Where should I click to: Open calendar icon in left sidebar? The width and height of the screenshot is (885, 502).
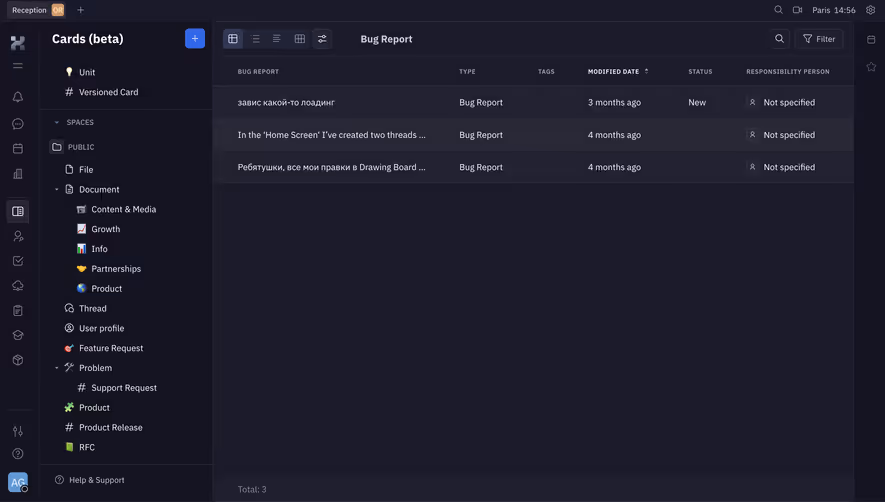18,149
